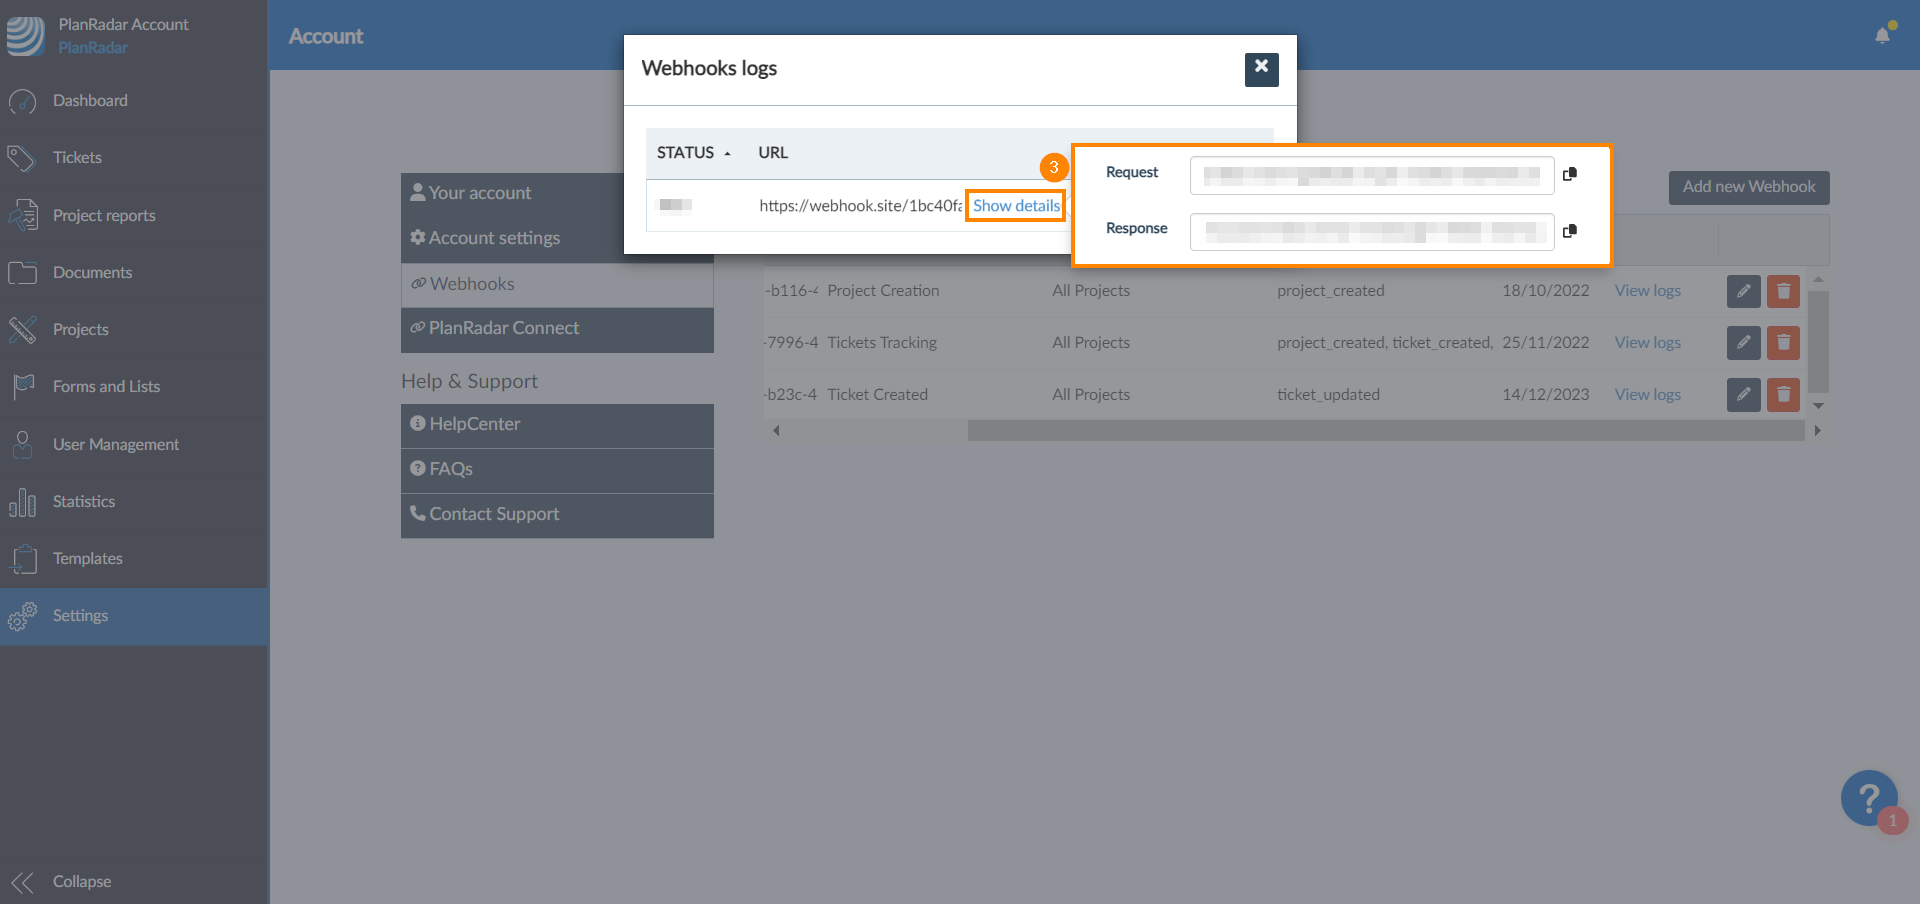This screenshot has width=1920, height=904.
Task: Go to PlanRadar Connect settings
Action: tap(503, 329)
